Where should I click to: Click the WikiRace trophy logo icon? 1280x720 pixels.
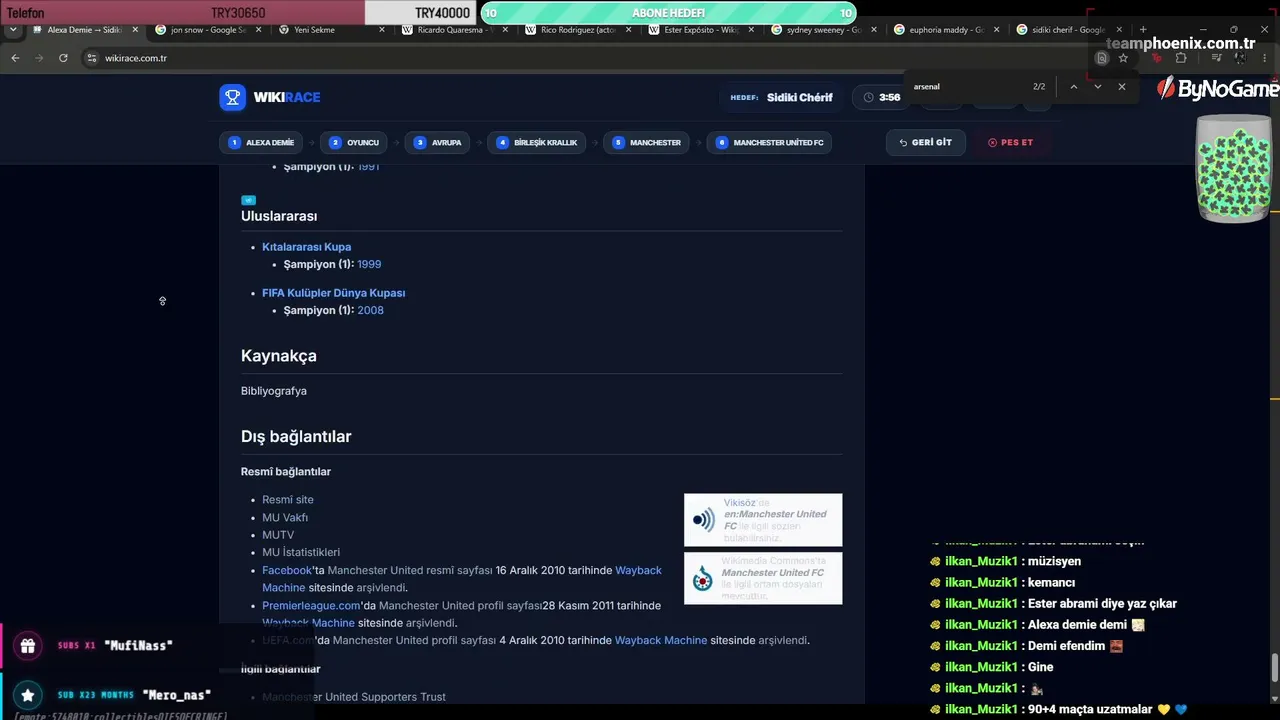click(x=232, y=97)
